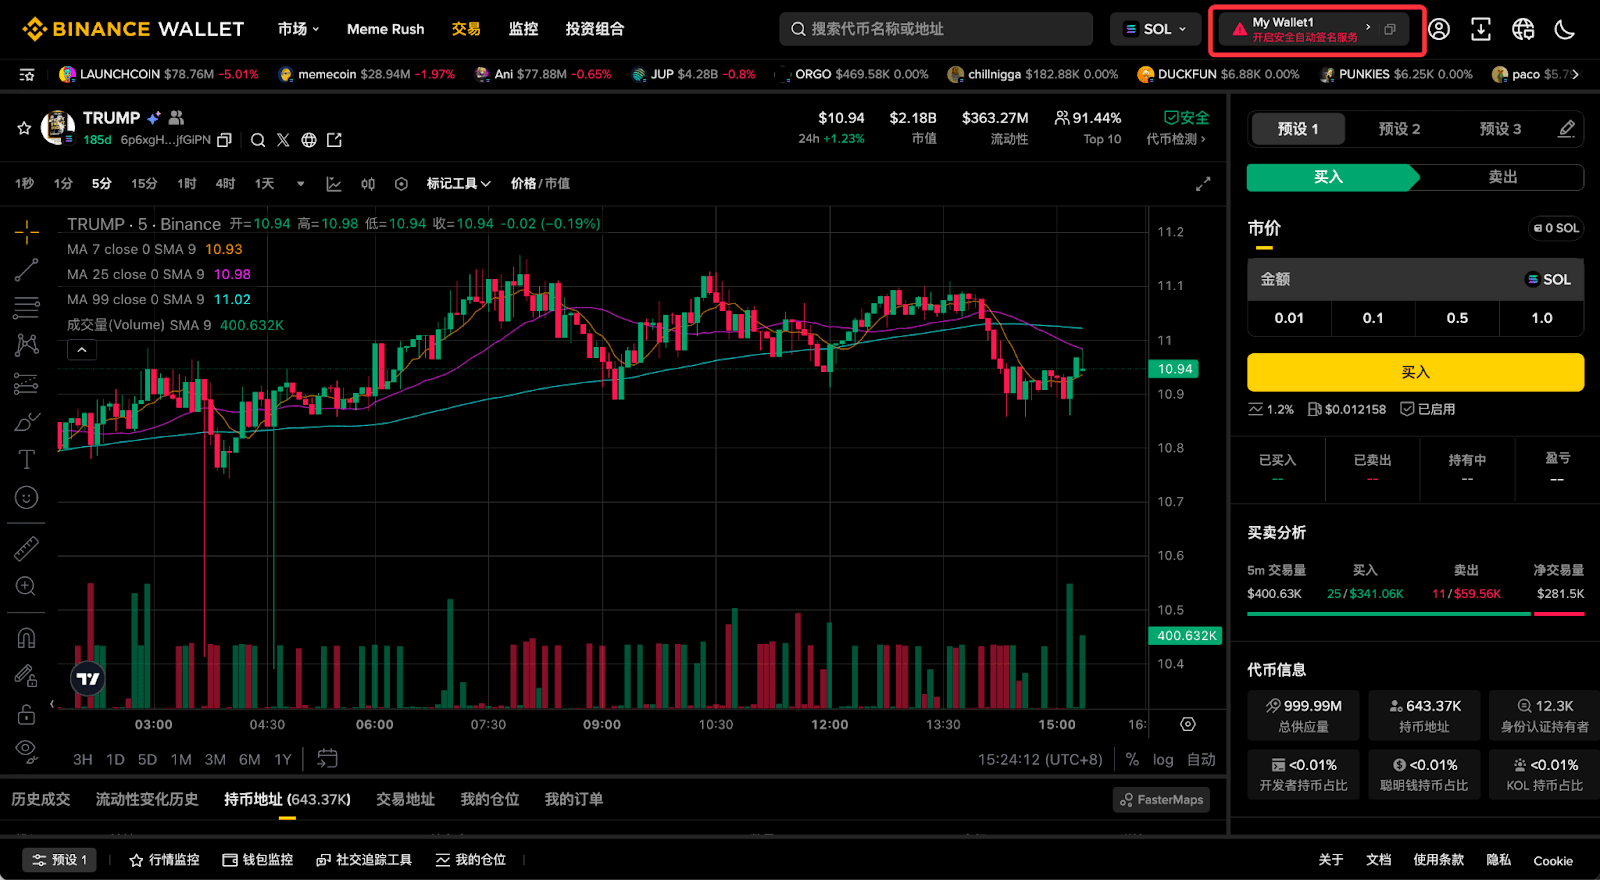Screen dimensions: 1600x880
Task: Expand the 市场 menu dropdown
Action: click(298, 29)
